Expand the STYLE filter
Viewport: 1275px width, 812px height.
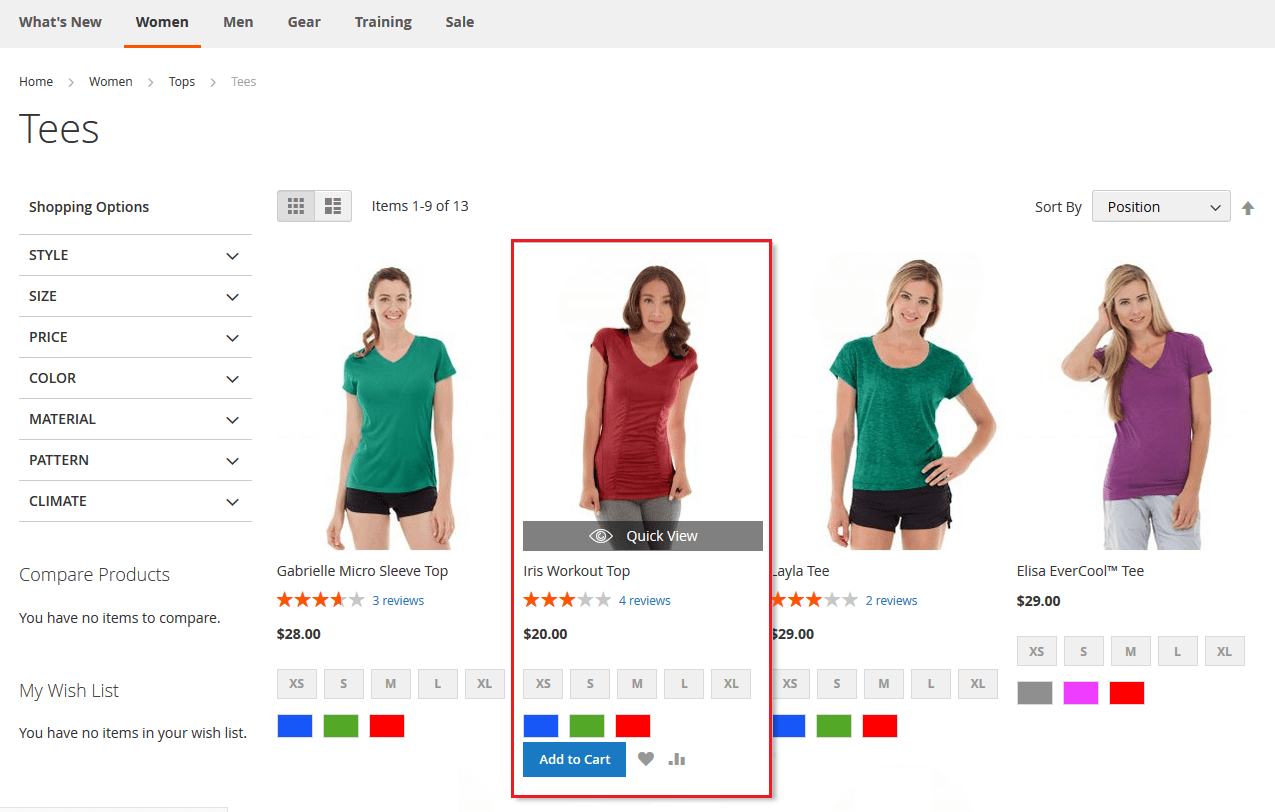tap(135, 255)
